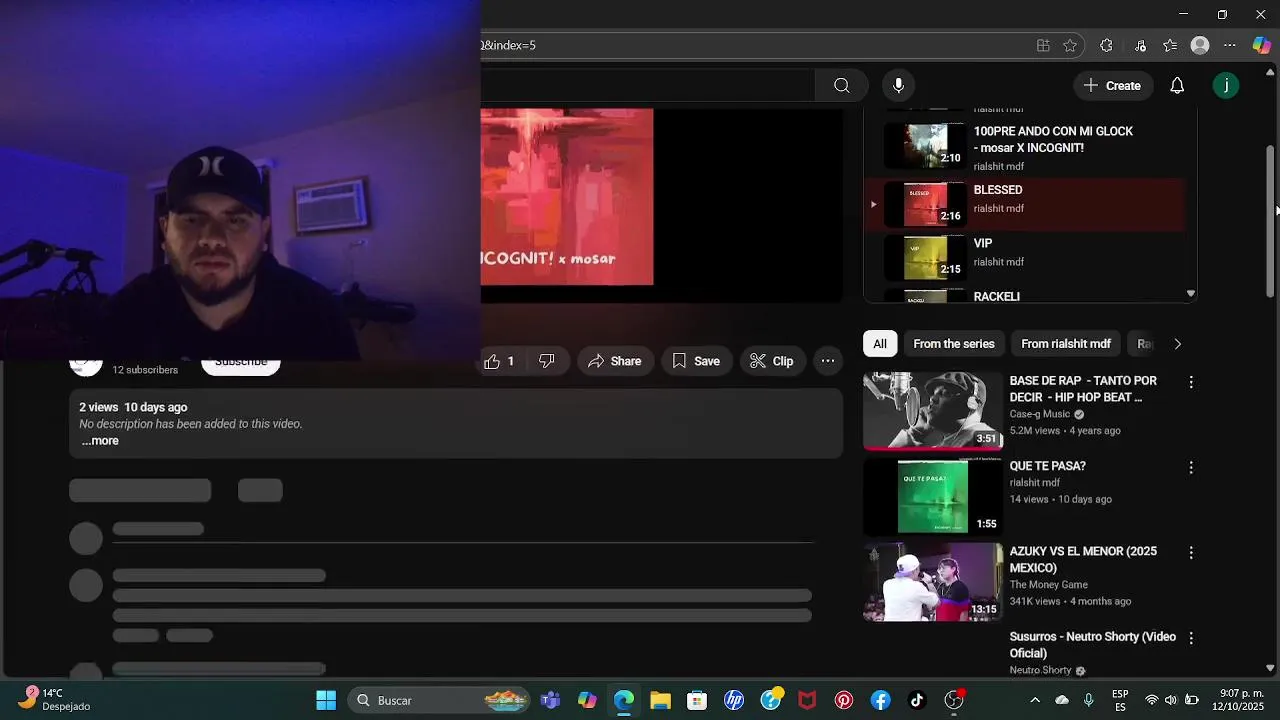Click the taskbar Buscar search box
The width and height of the screenshot is (1280, 720).
[x=440, y=700]
